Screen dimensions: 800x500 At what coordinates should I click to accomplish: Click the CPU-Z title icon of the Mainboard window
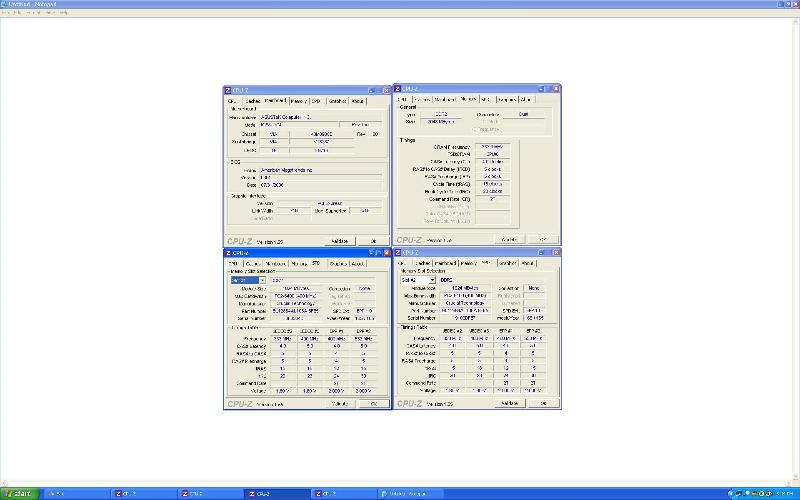228,90
